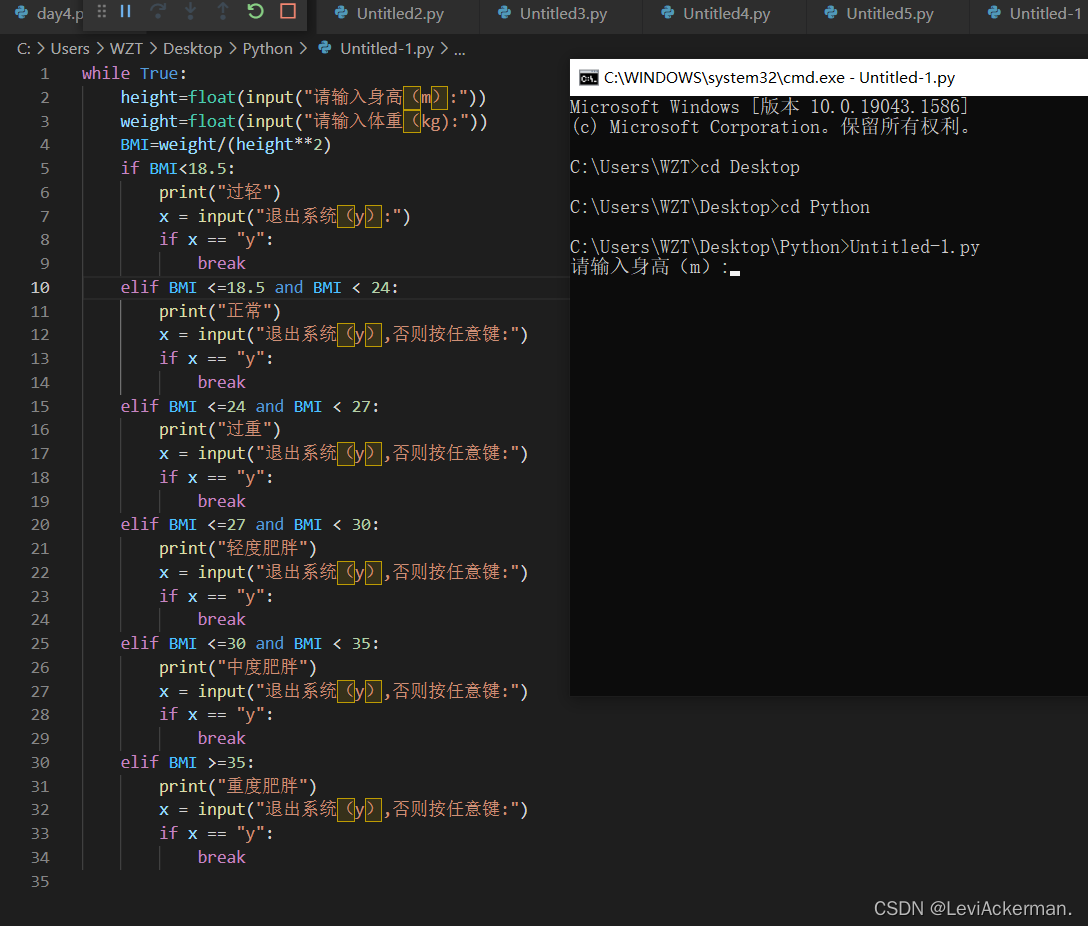Click the Step Out debug arrow

223,11
